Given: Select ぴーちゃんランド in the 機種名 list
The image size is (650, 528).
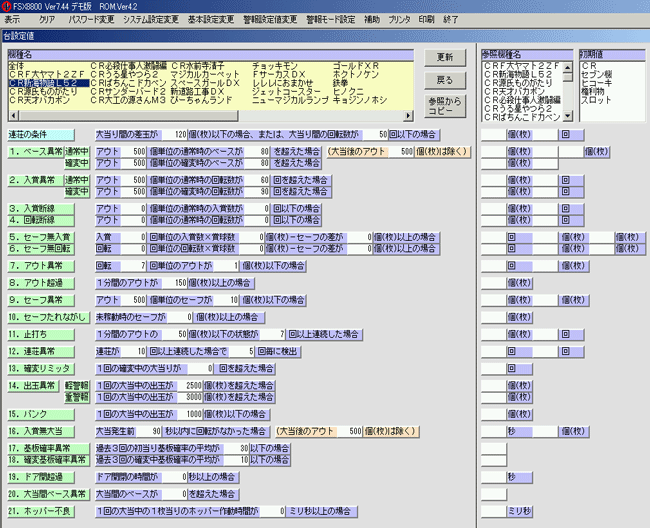Looking at the screenshot, I should (x=201, y=100).
